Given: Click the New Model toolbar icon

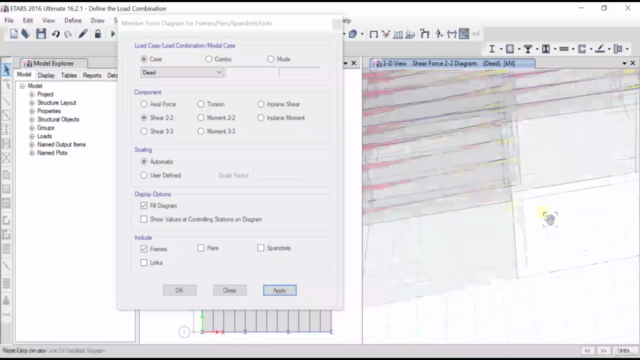Looking at the screenshot, I should (x=13, y=34).
